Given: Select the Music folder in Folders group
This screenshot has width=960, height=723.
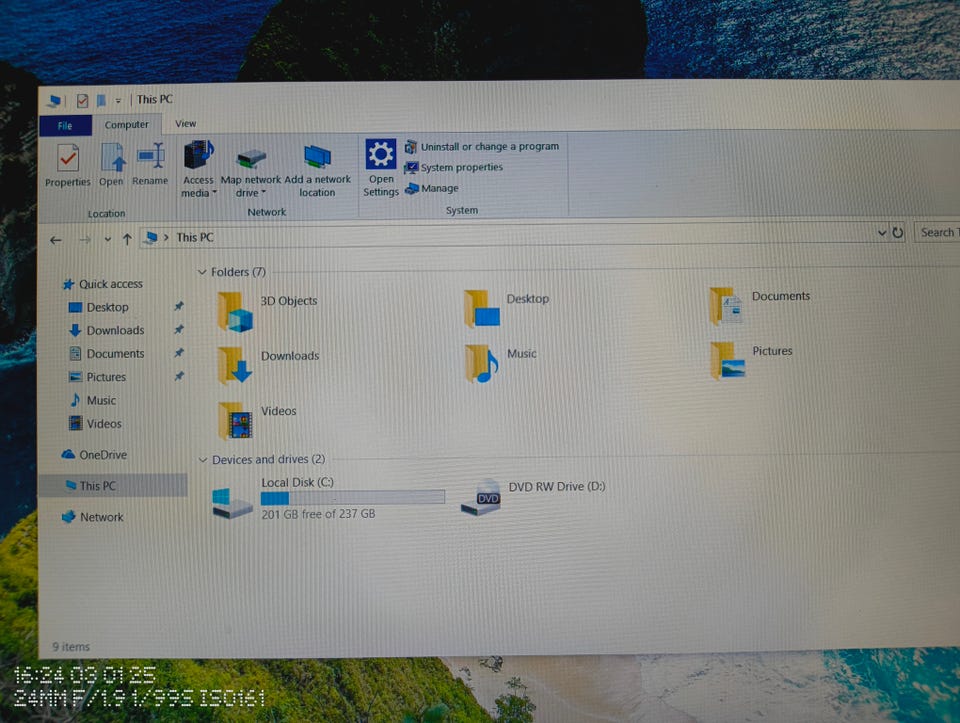Looking at the screenshot, I should pos(500,363).
